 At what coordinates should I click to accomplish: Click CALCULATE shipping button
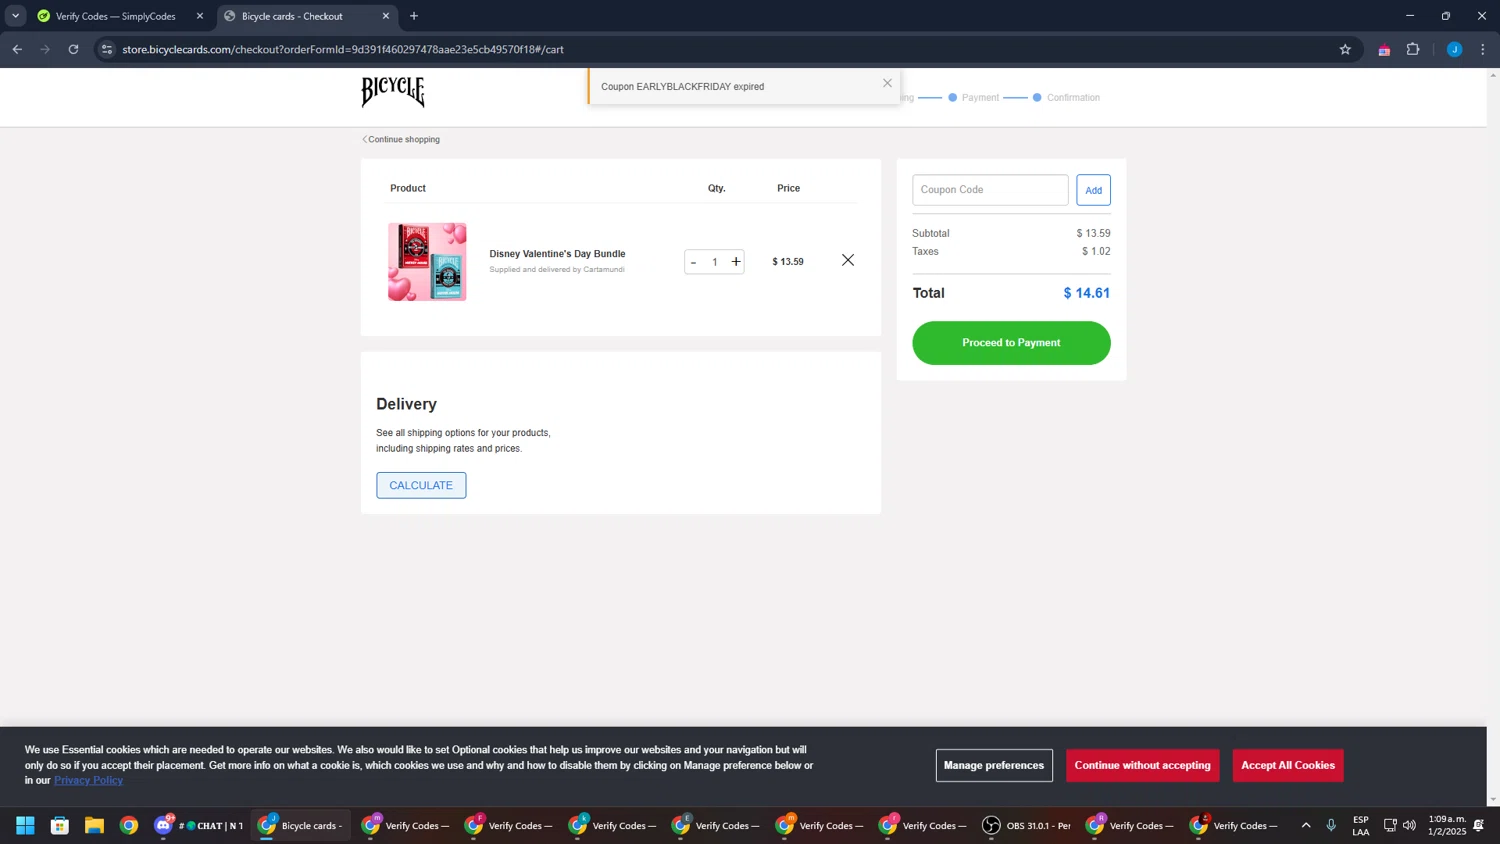[421, 485]
